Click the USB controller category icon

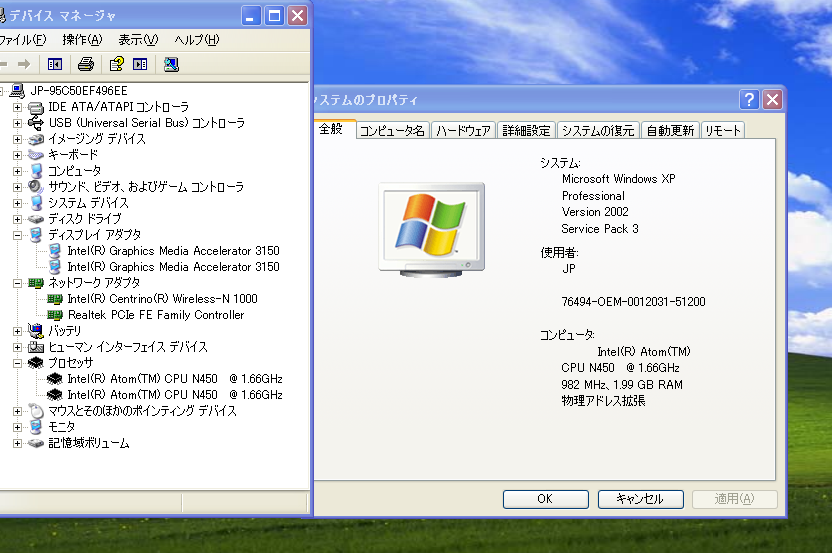(x=36, y=123)
